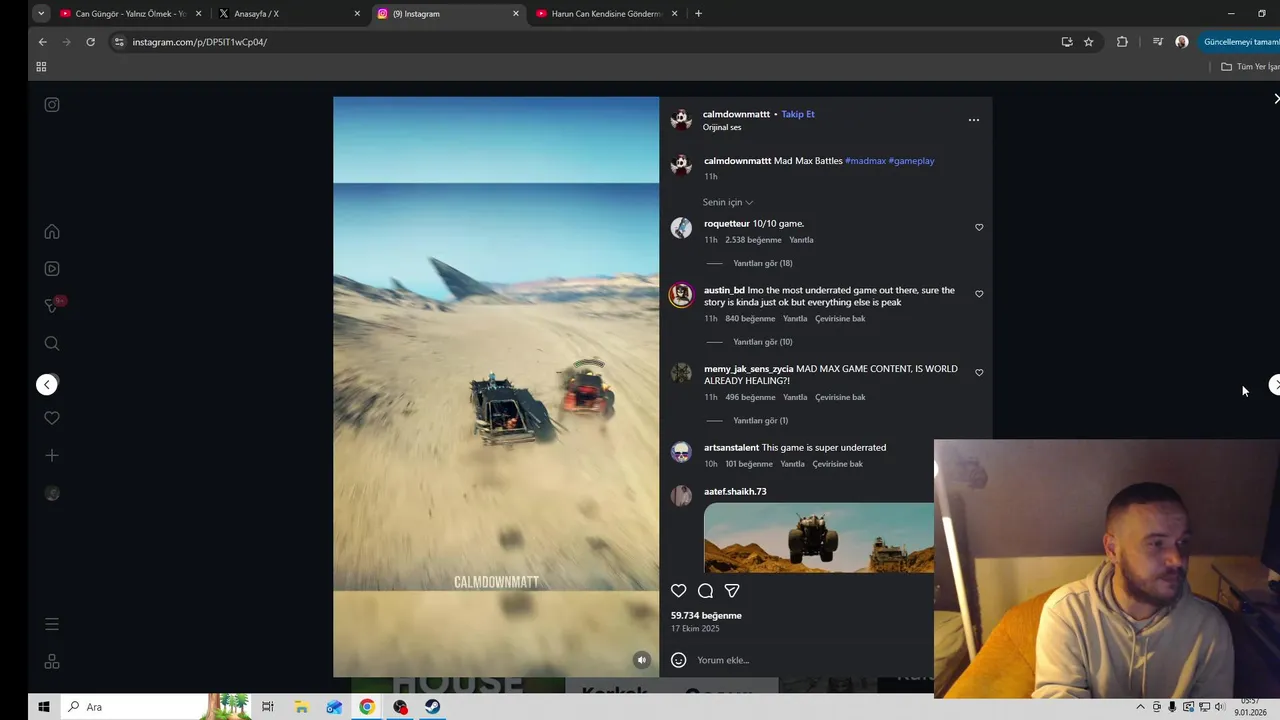Open Chrome extensions puzzle icon
The height and width of the screenshot is (720, 1280).
pyautogui.click(x=1122, y=42)
